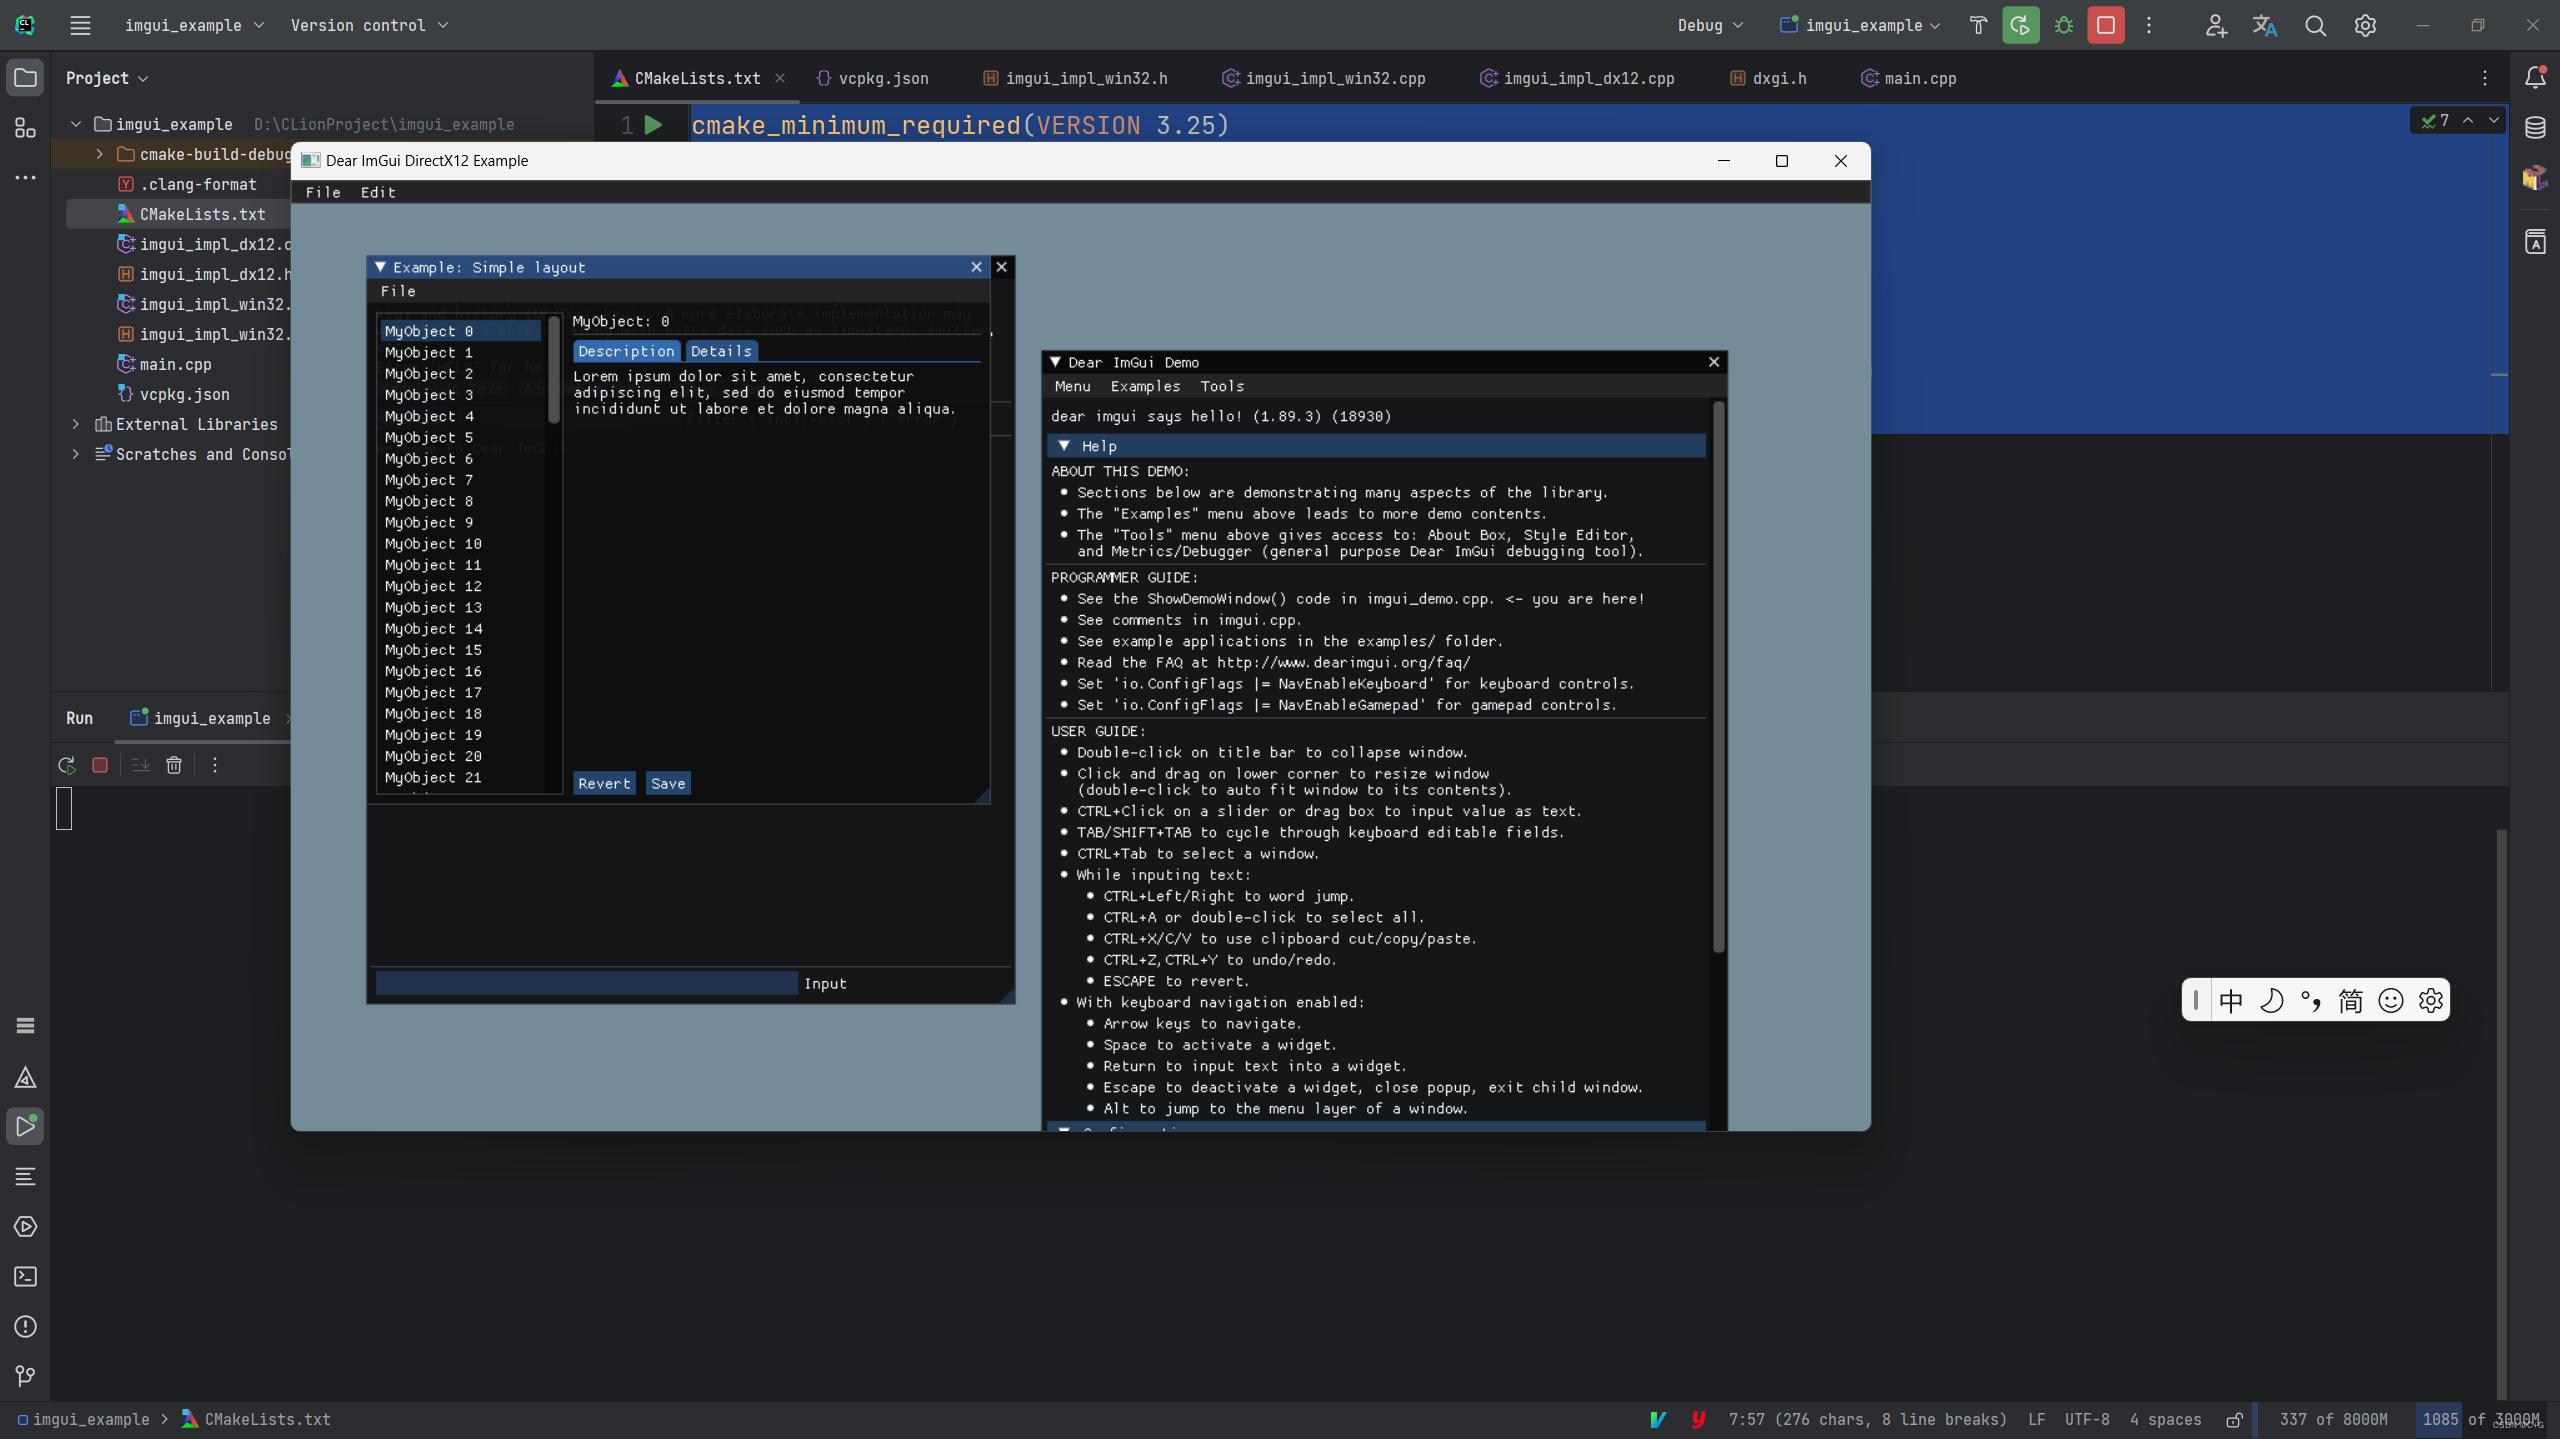Toggle the Chinese/English IME mode button

tap(2230, 1000)
